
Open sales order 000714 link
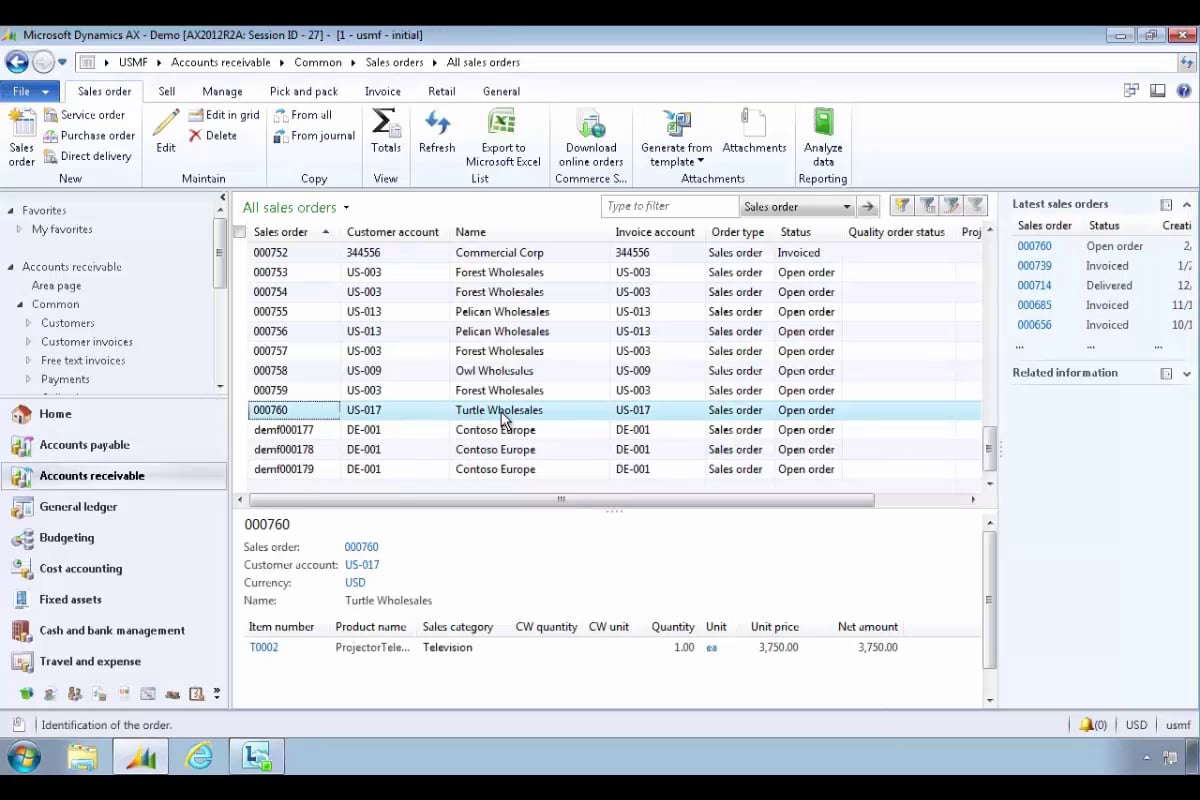pyautogui.click(x=1034, y=286)
